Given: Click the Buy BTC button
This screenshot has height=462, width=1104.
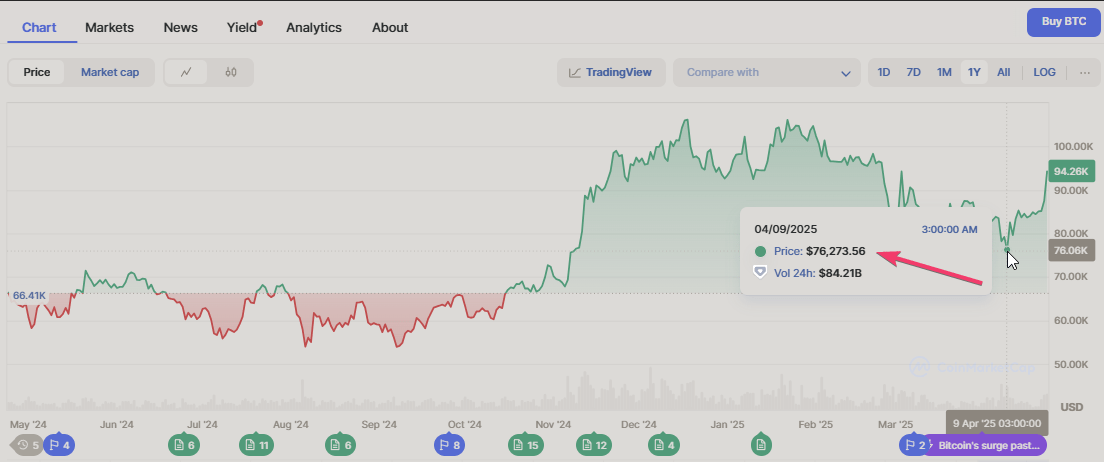Looking at the screenshot, I should (x=1063, y=22).
